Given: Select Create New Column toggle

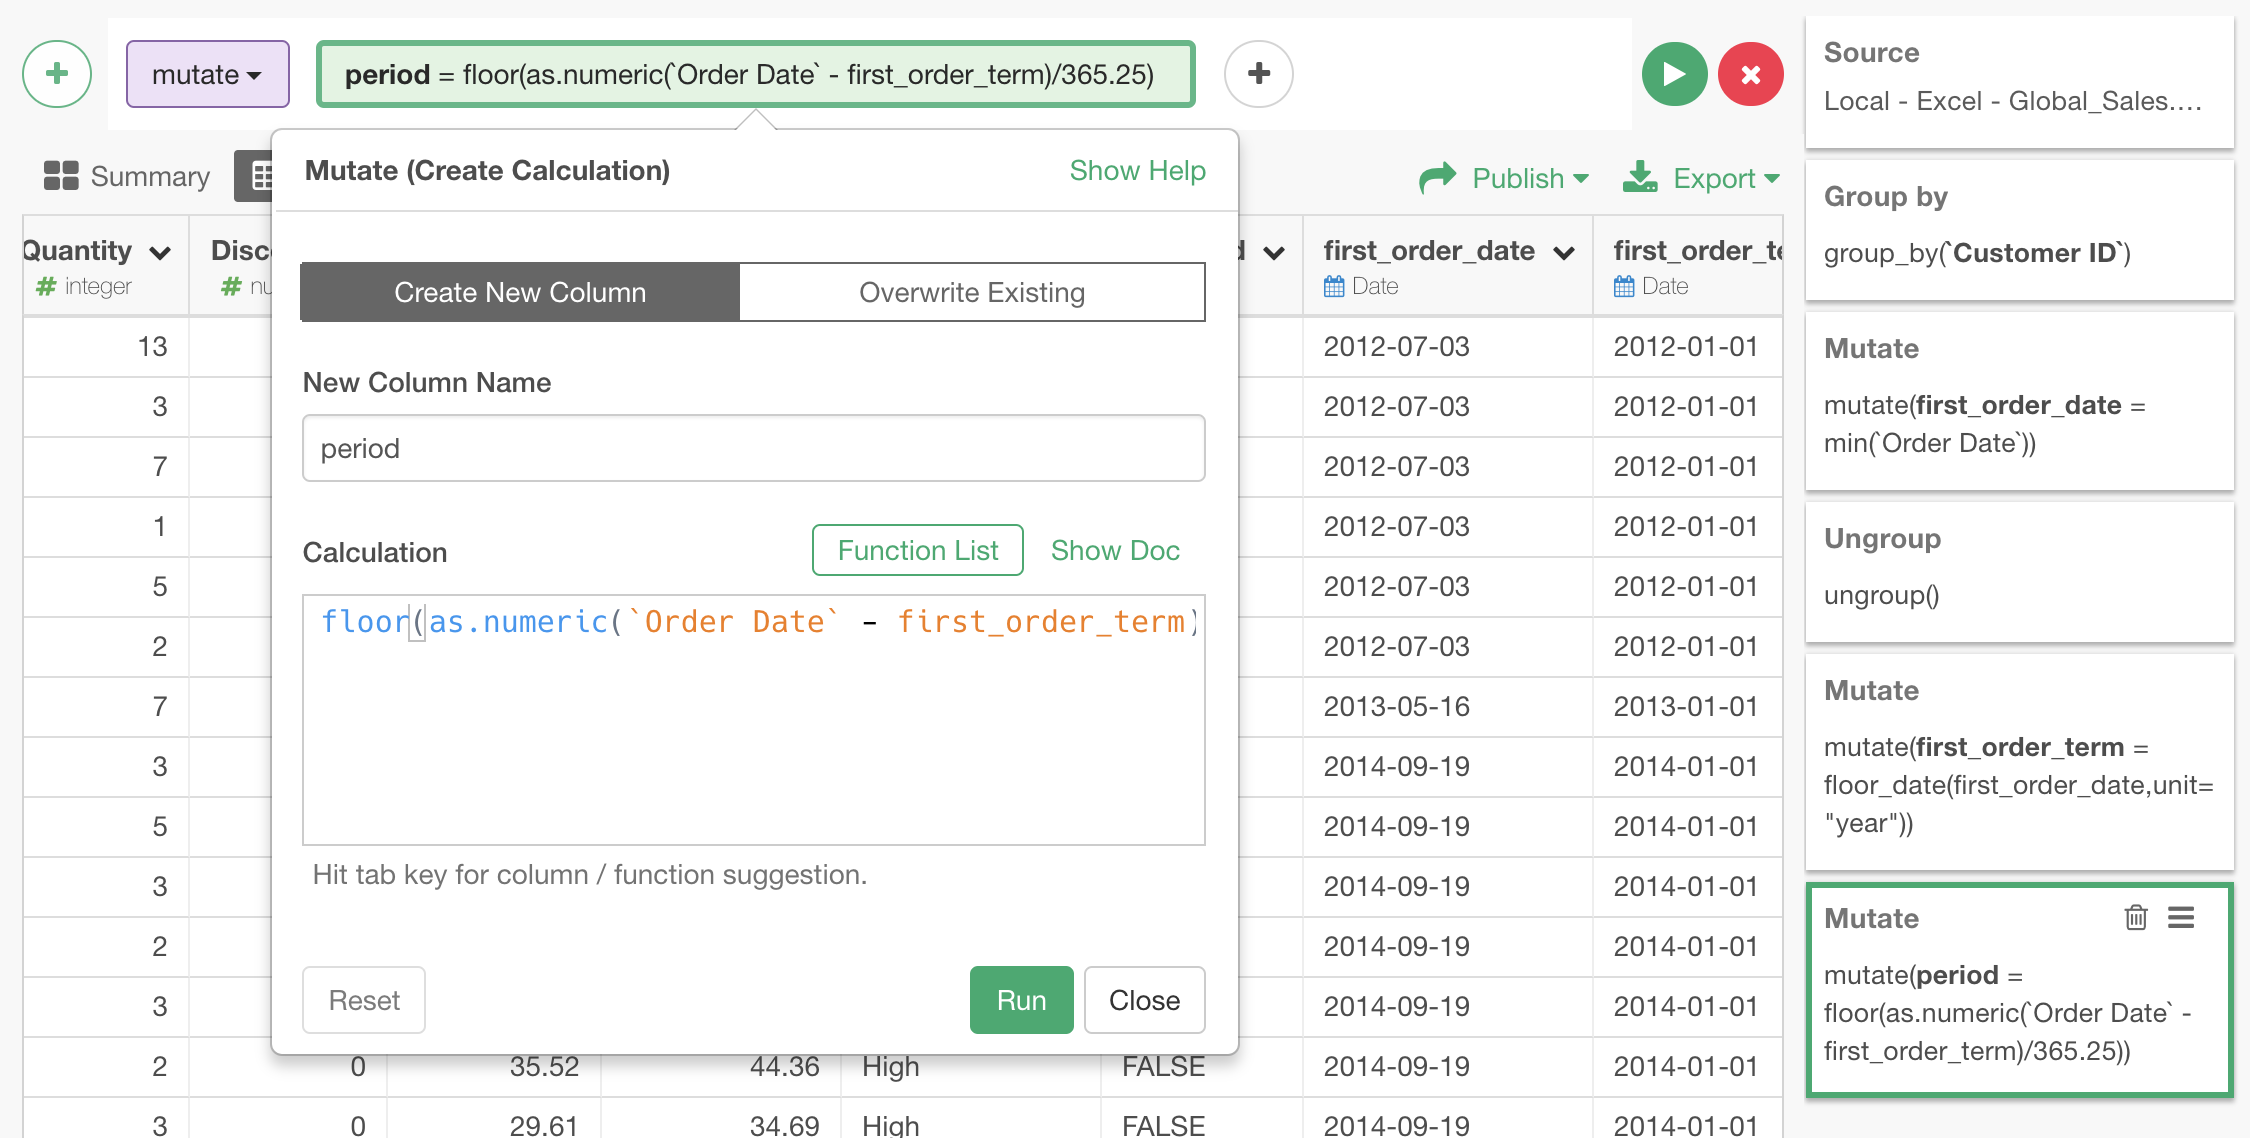Looking at the screenshot, I should coord(520,292).
